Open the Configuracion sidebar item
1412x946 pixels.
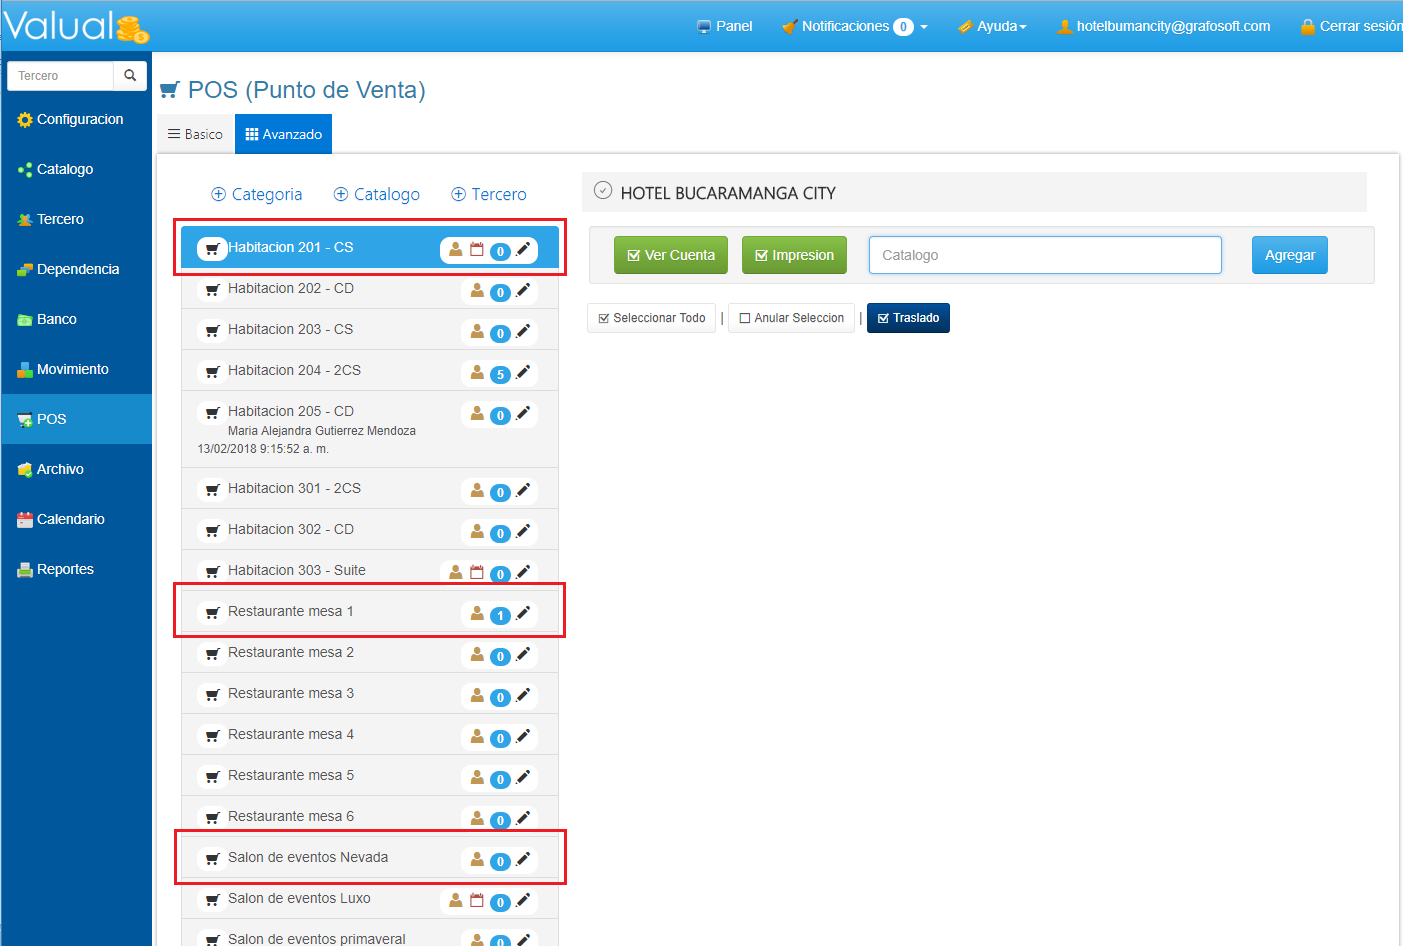point(76,119)
